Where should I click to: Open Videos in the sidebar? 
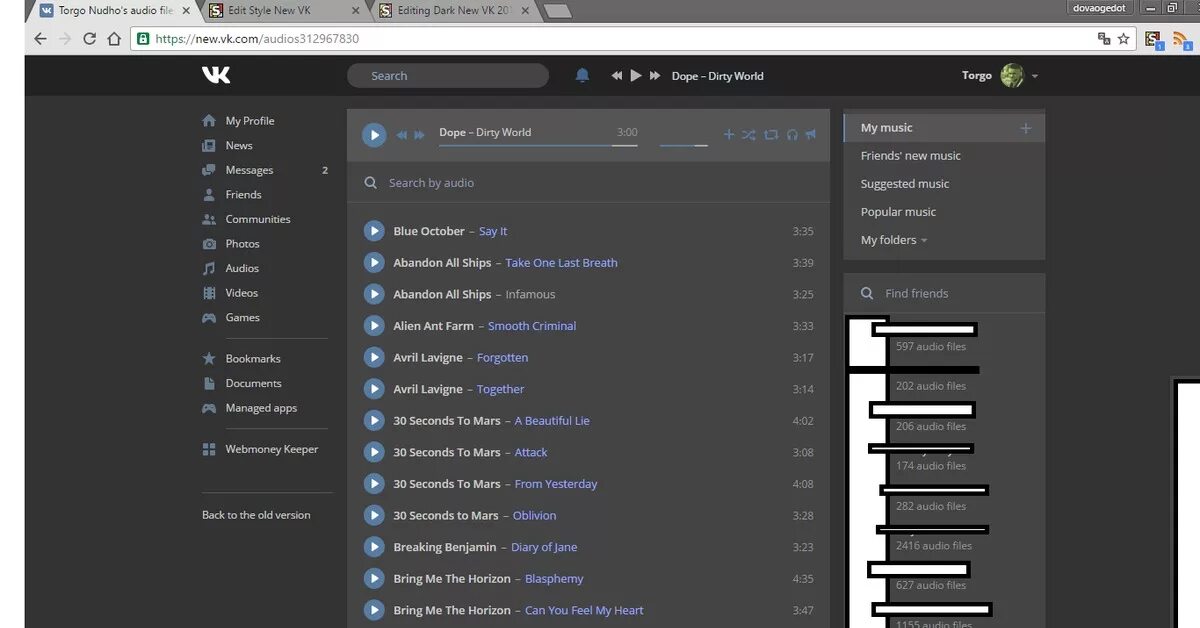coord(241,293)
